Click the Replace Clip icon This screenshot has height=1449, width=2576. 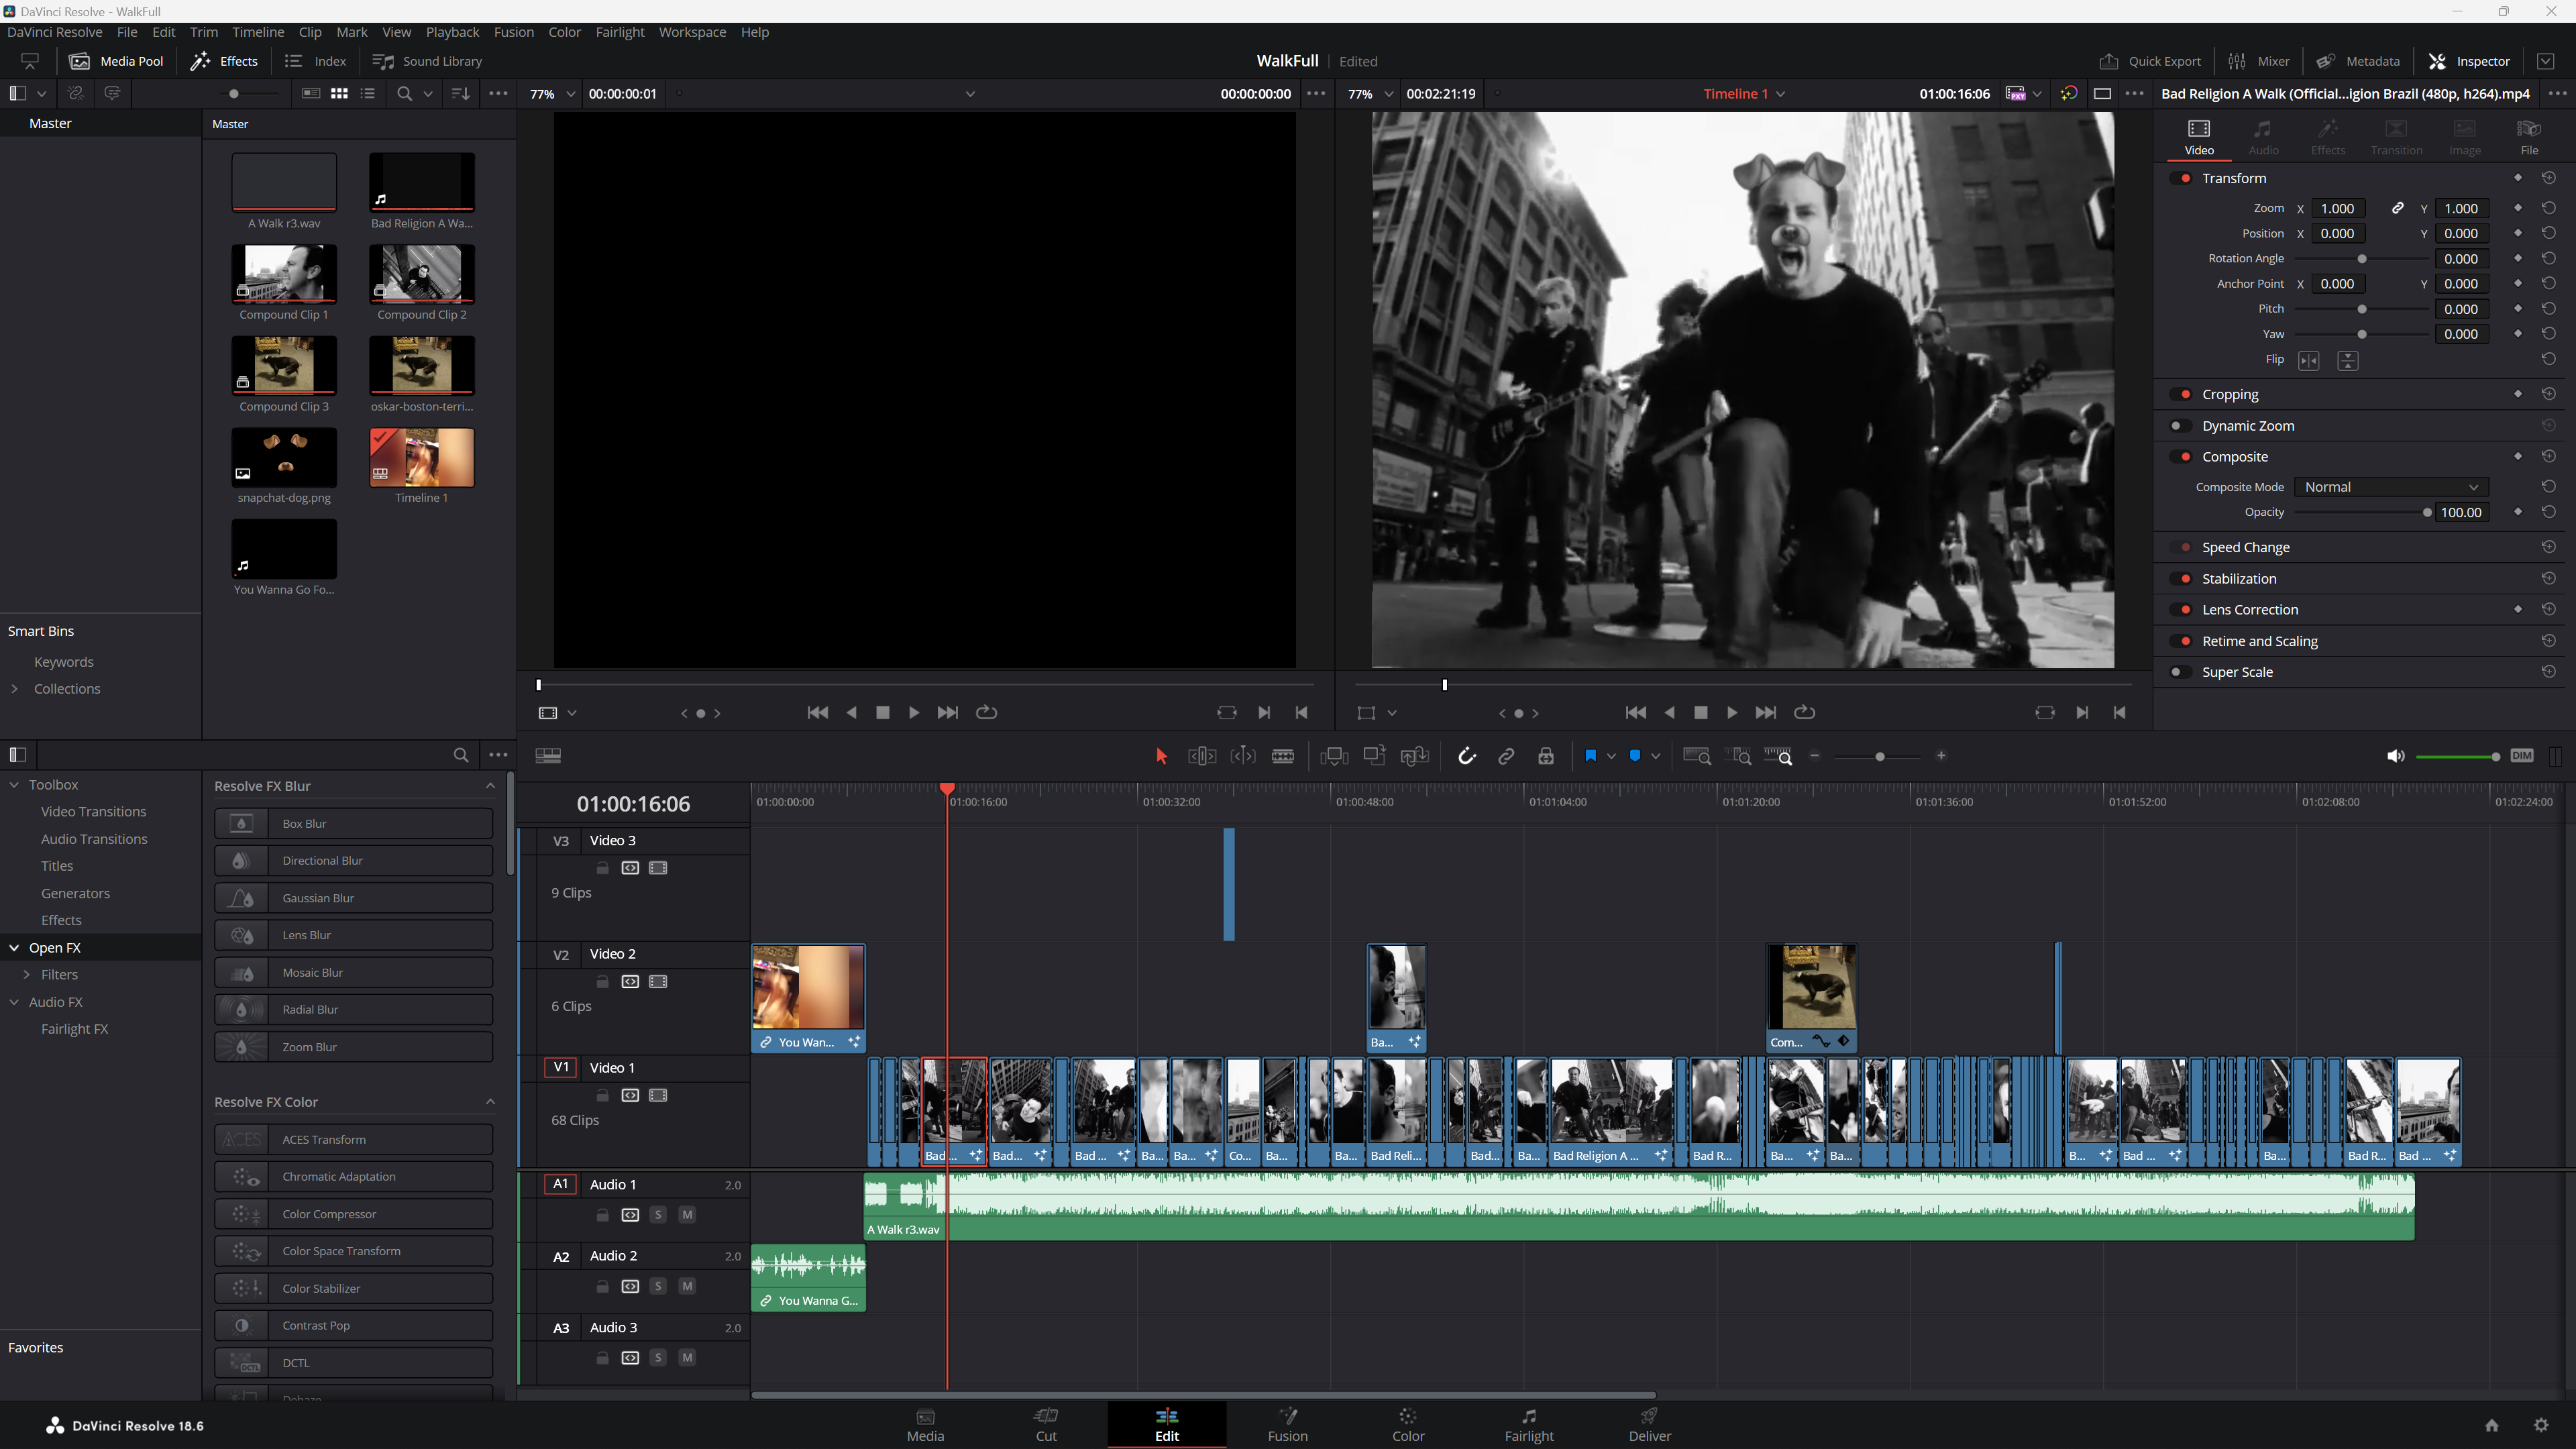pos(1415,756)
